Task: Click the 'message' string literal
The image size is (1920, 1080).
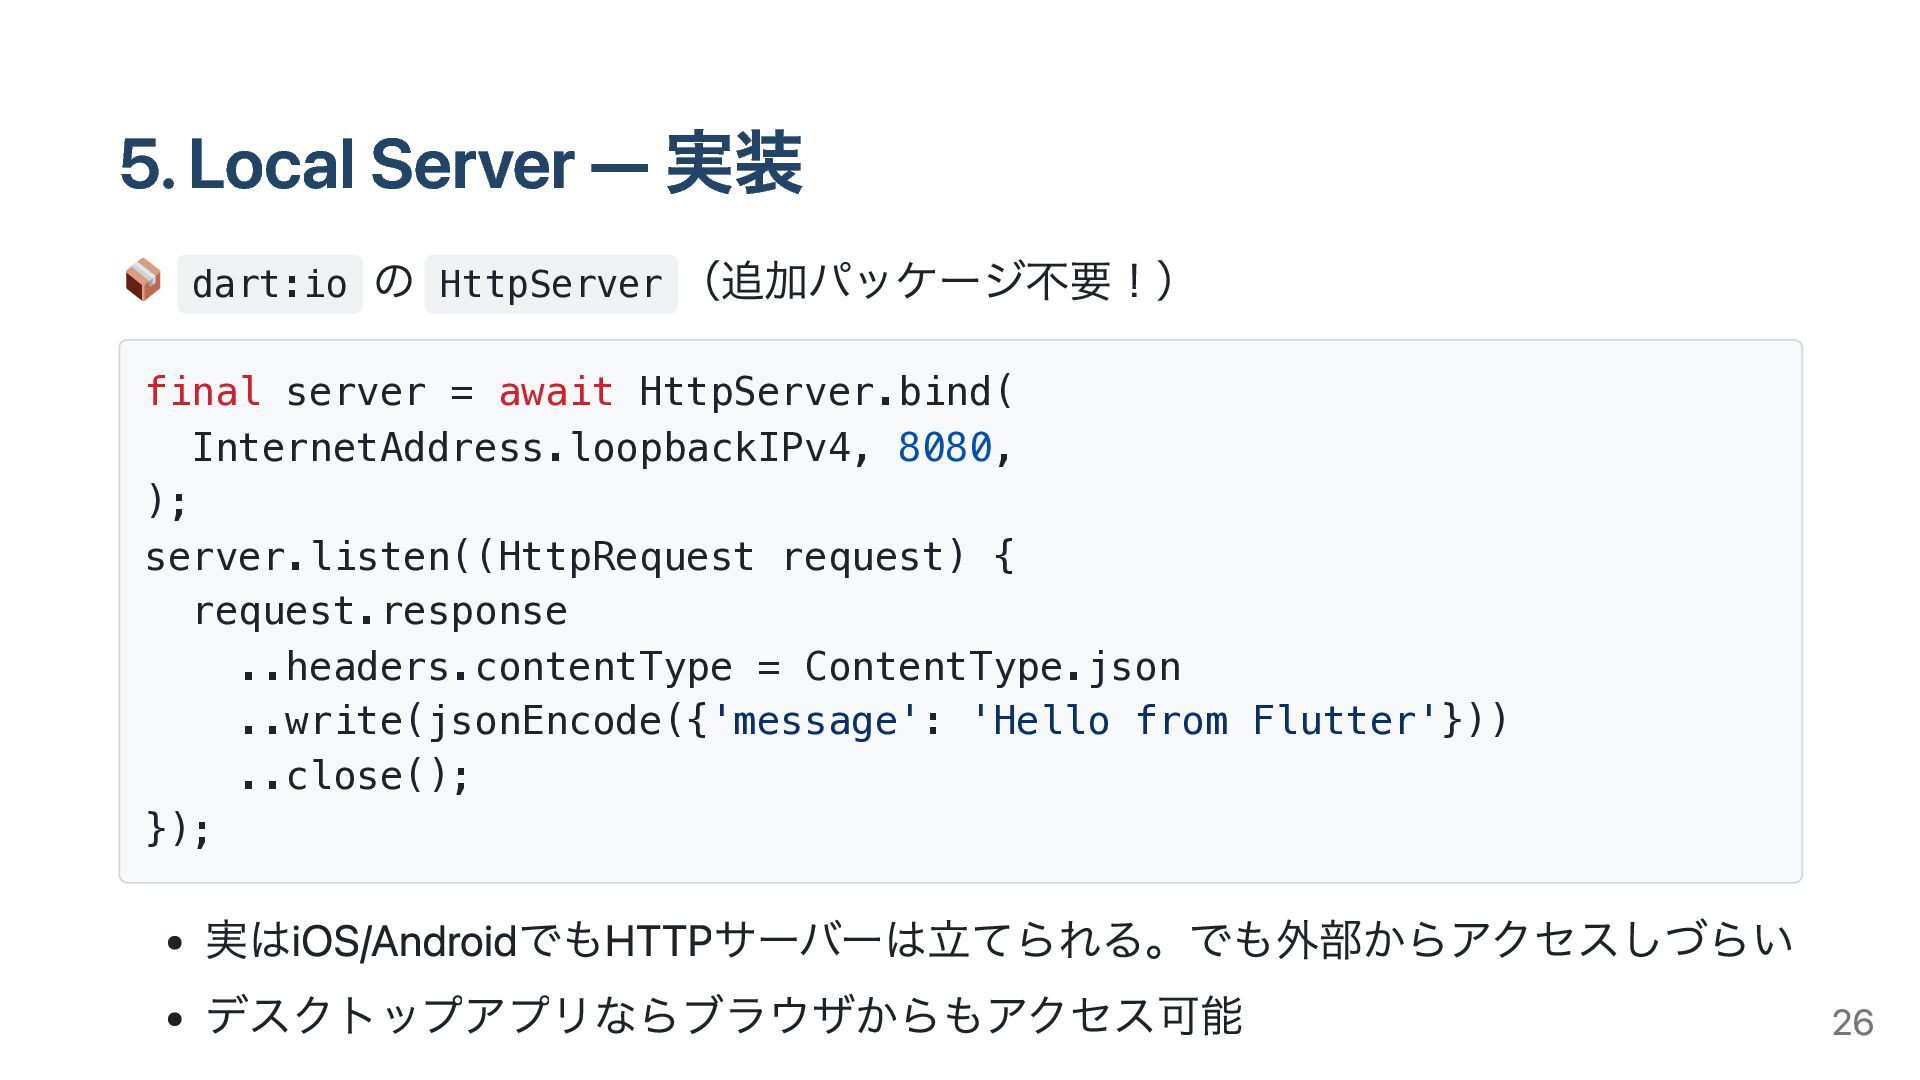Action: click(815, 721)
